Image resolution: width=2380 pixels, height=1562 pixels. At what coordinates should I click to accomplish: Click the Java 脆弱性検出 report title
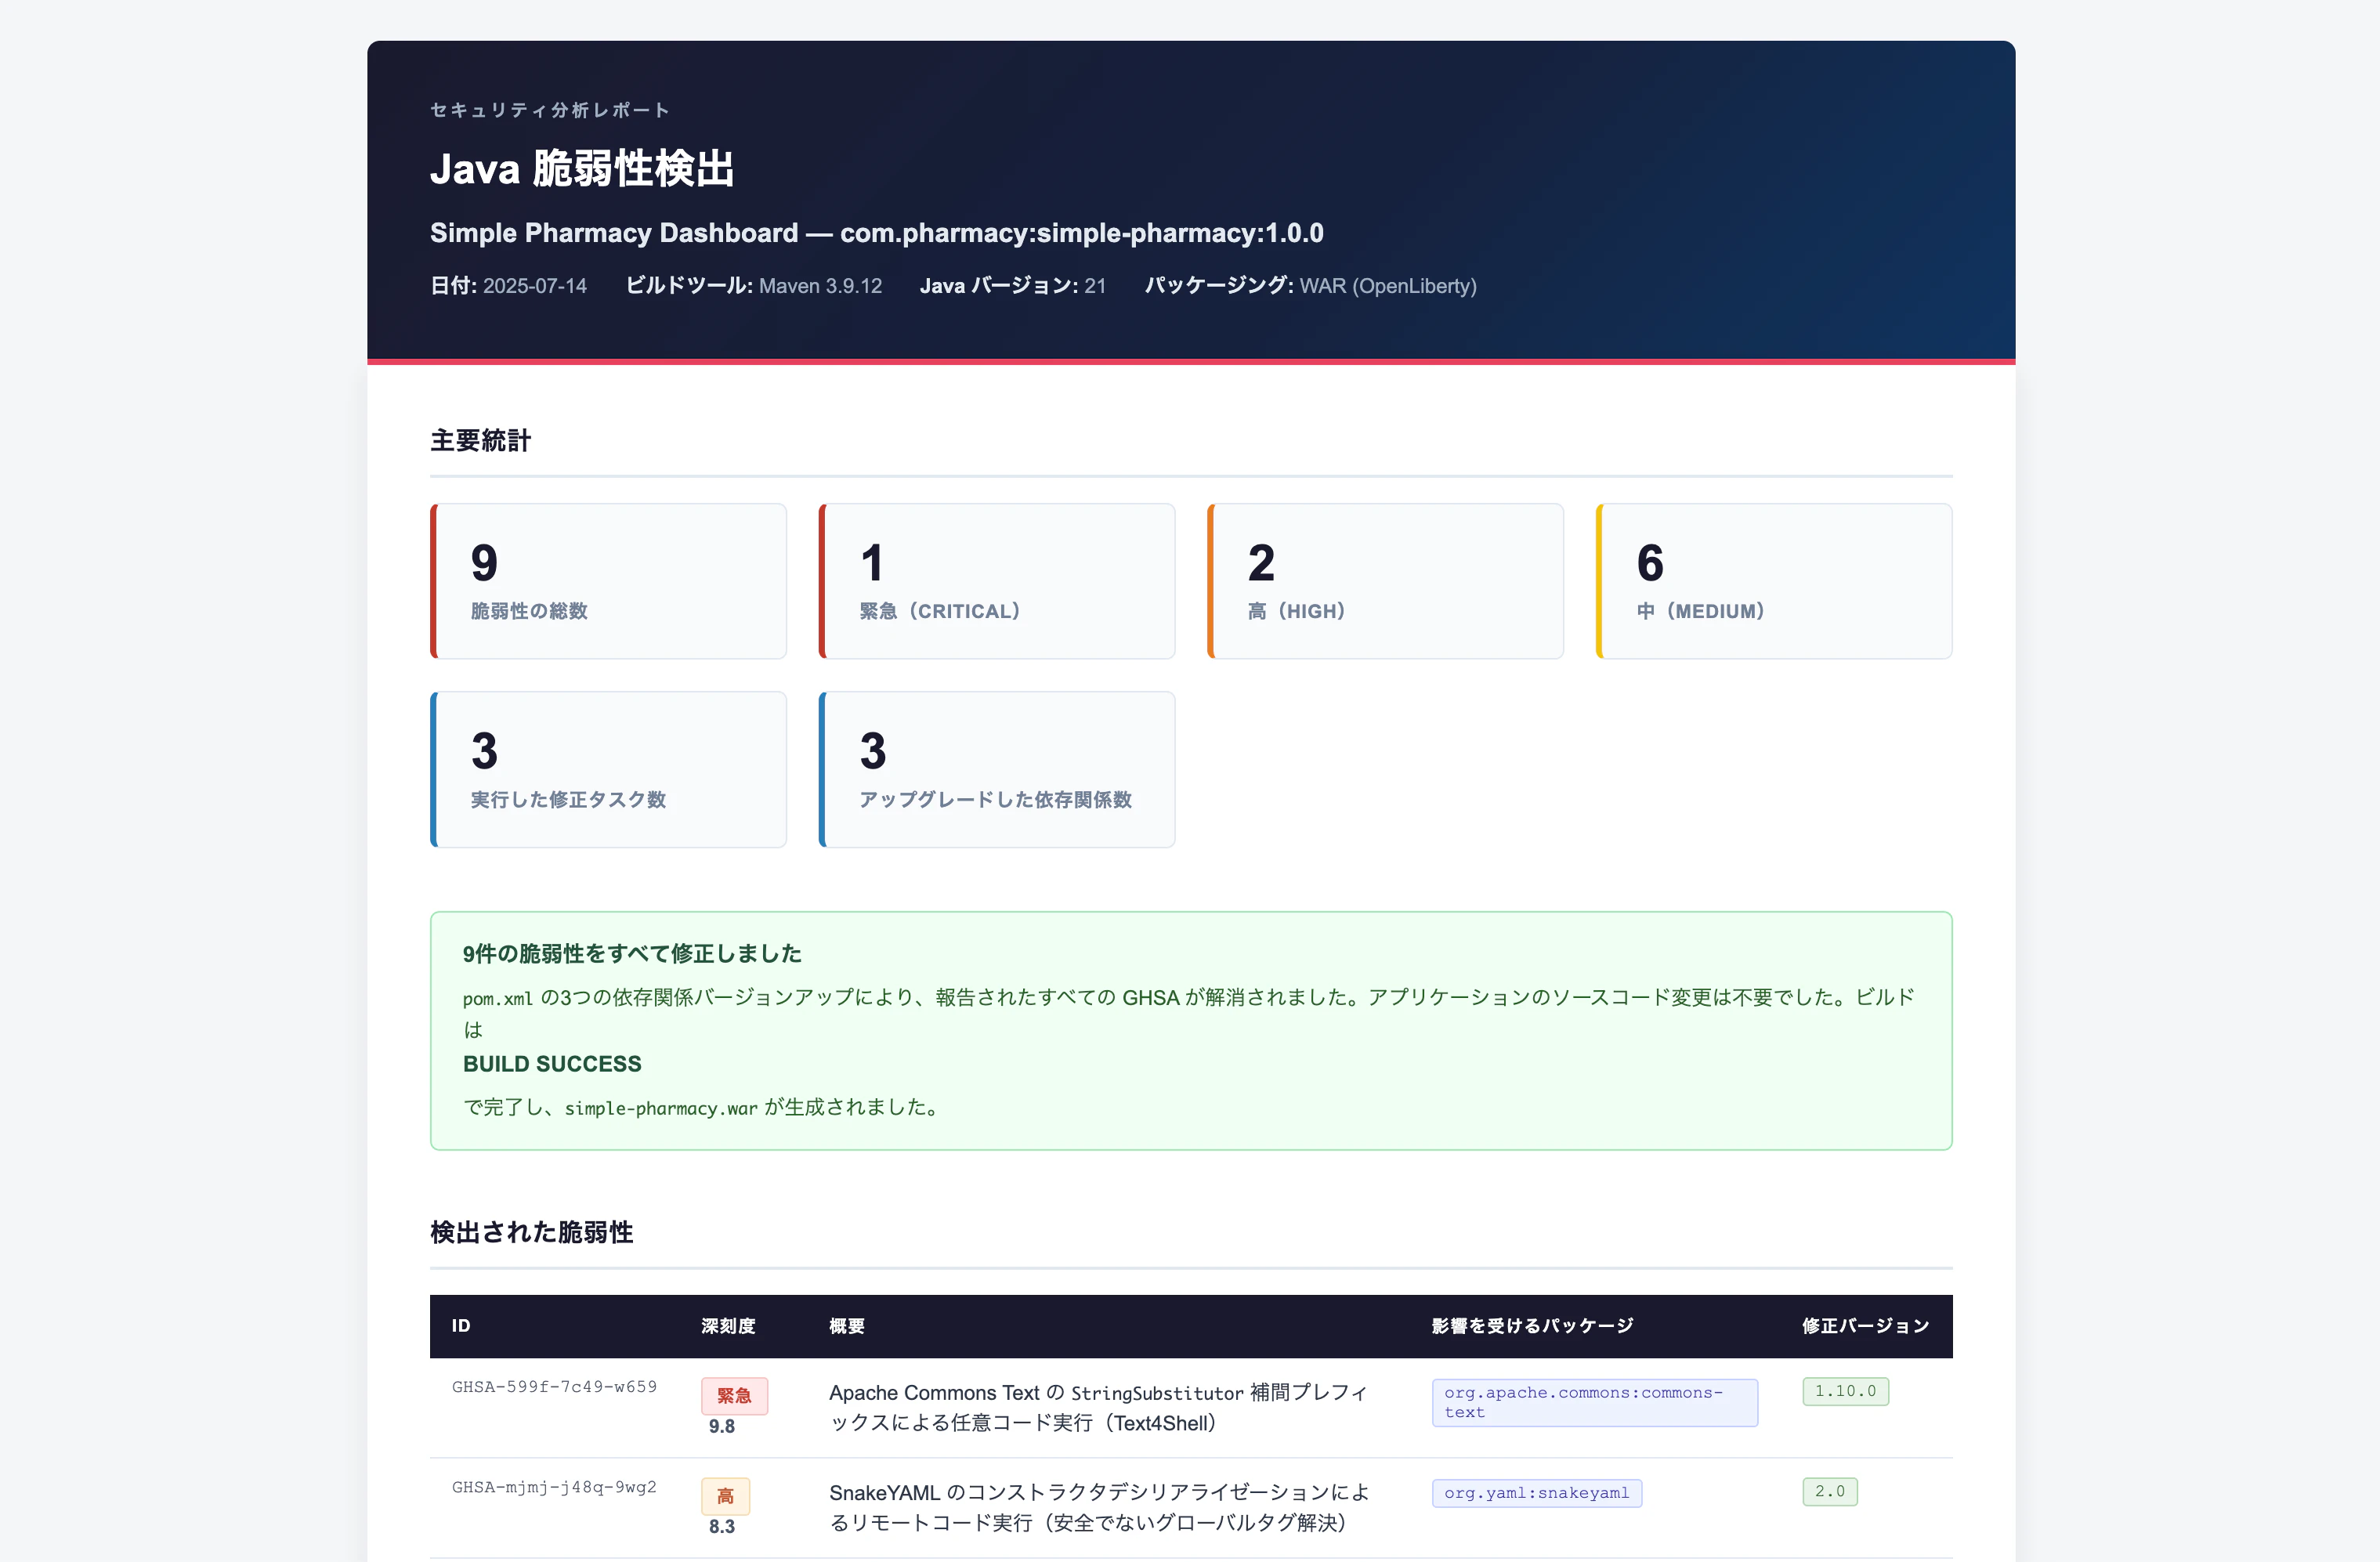(582, 169)
